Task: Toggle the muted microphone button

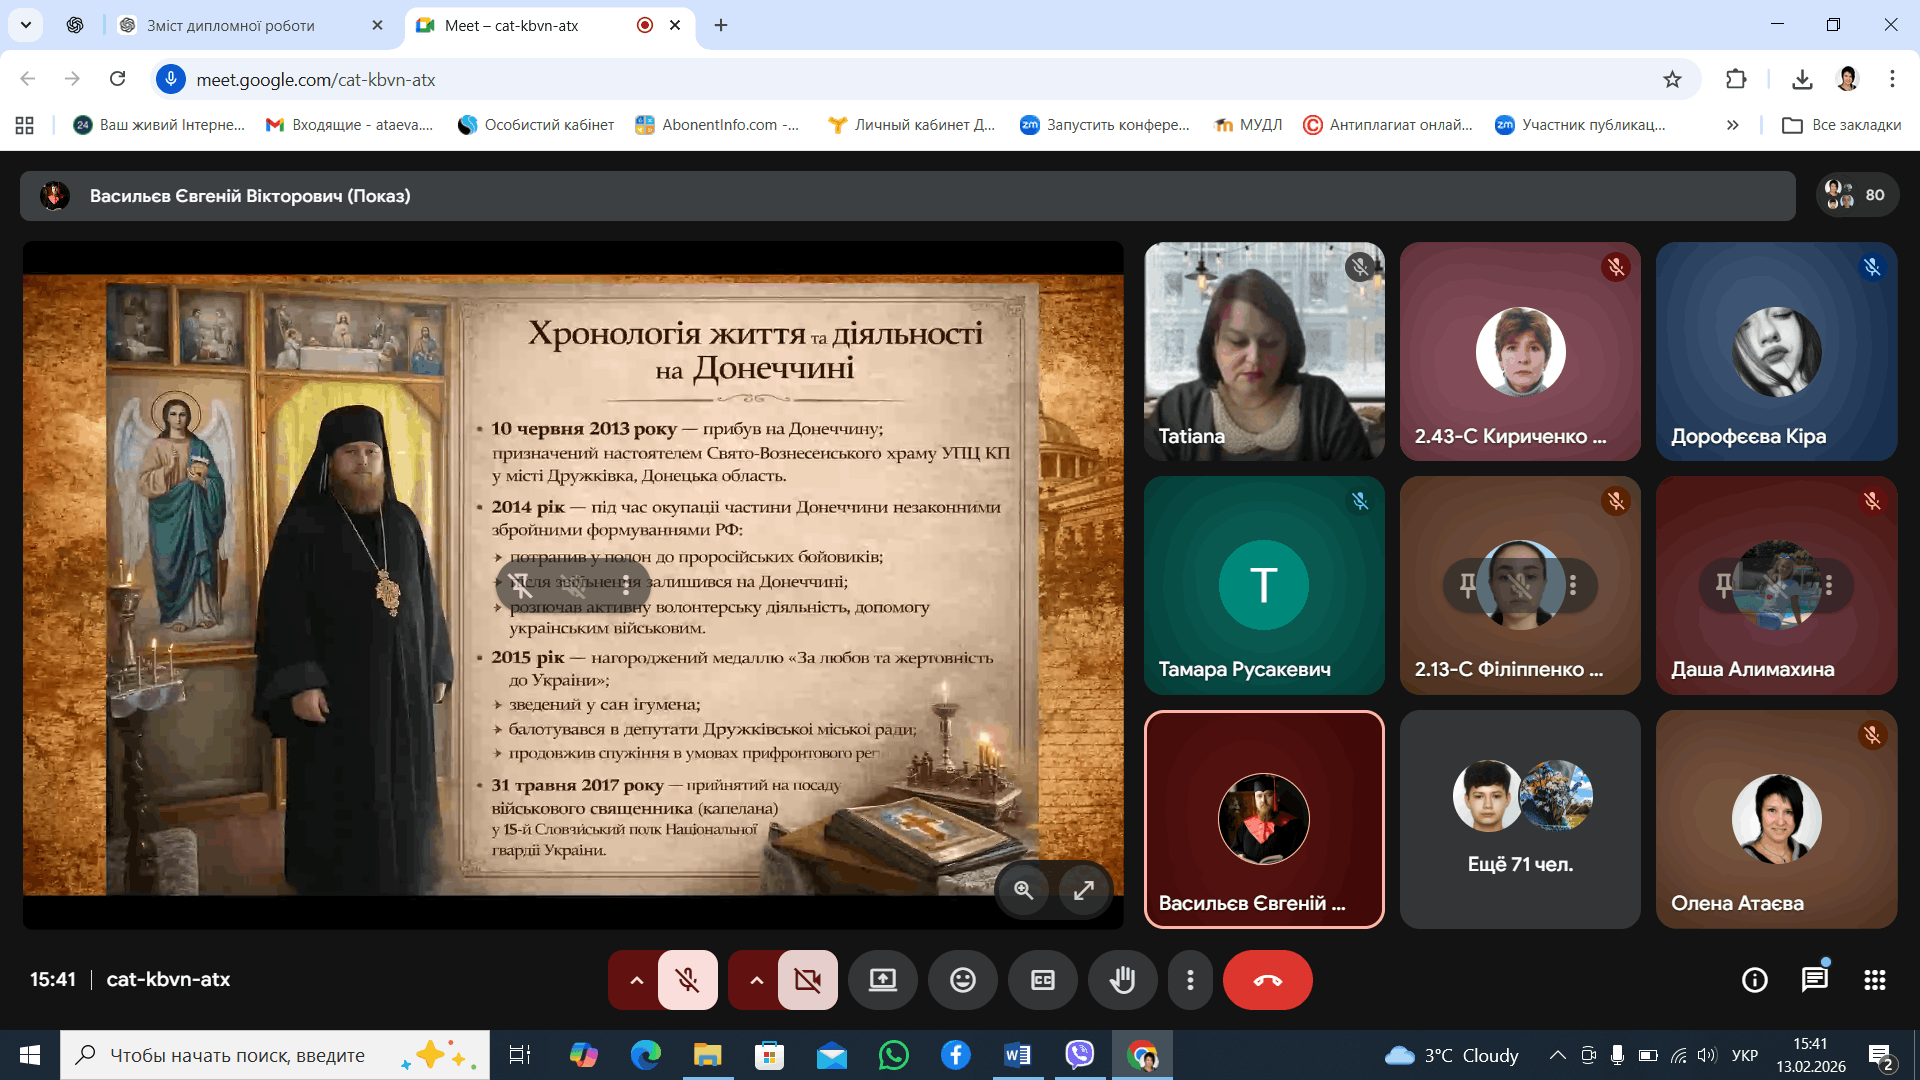Action: click(x=687, y=980)
